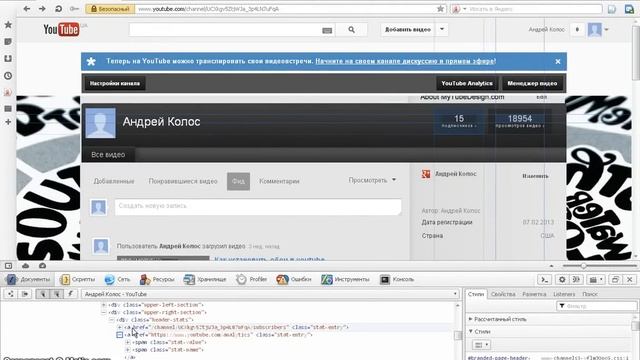Open the Console tab in Dragonfly
This screenshot has width=640, height=360.
pos(397,280)
